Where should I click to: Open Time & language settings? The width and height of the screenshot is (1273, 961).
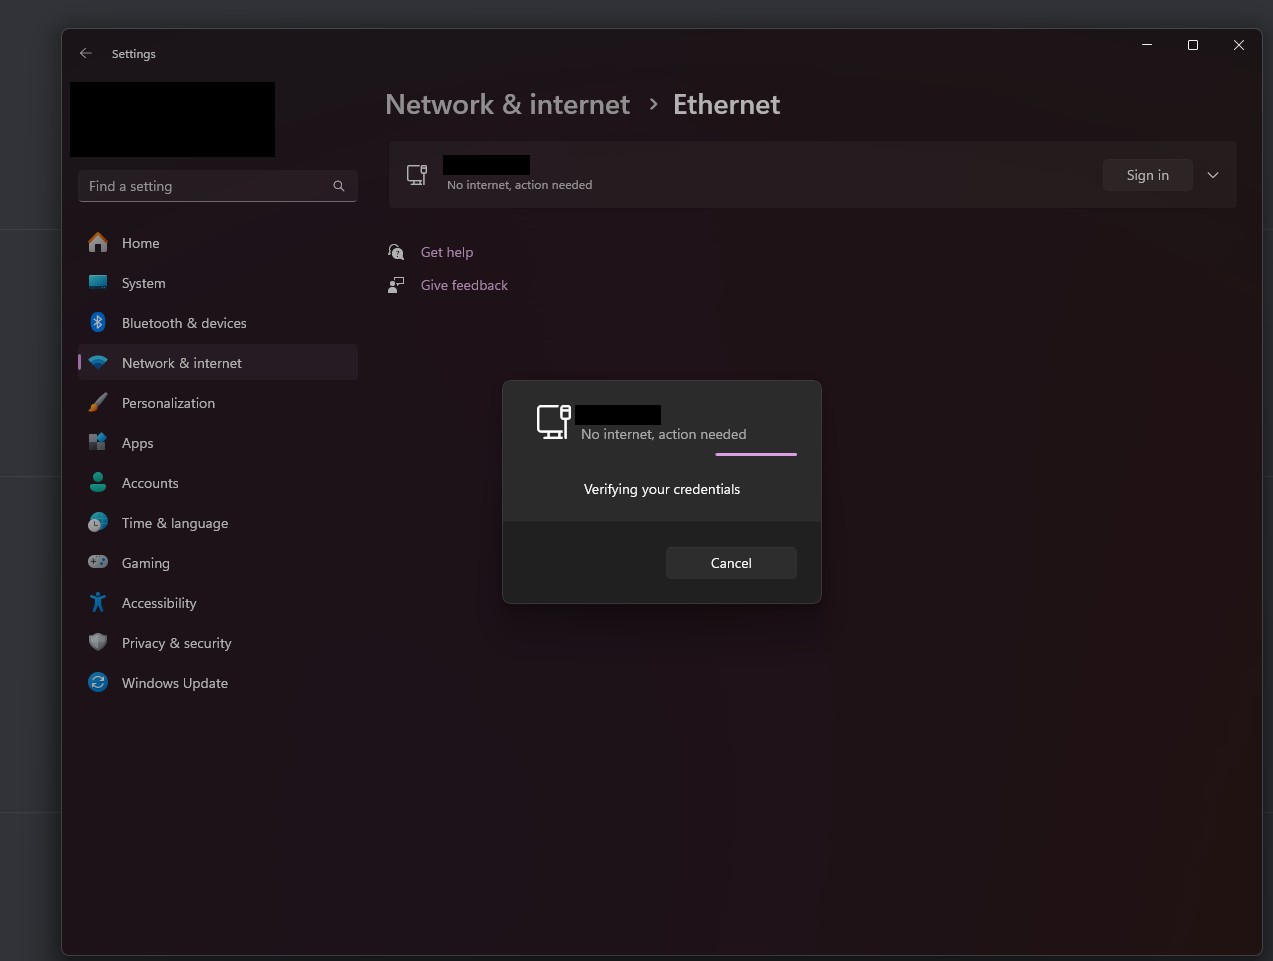point(175,523)
